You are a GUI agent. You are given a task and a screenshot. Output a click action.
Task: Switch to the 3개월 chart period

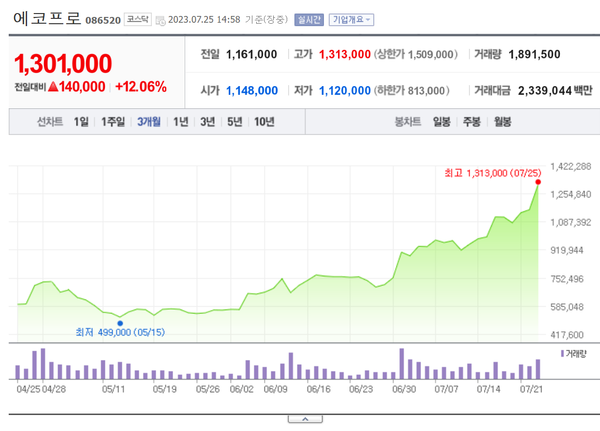coord(149,122)
